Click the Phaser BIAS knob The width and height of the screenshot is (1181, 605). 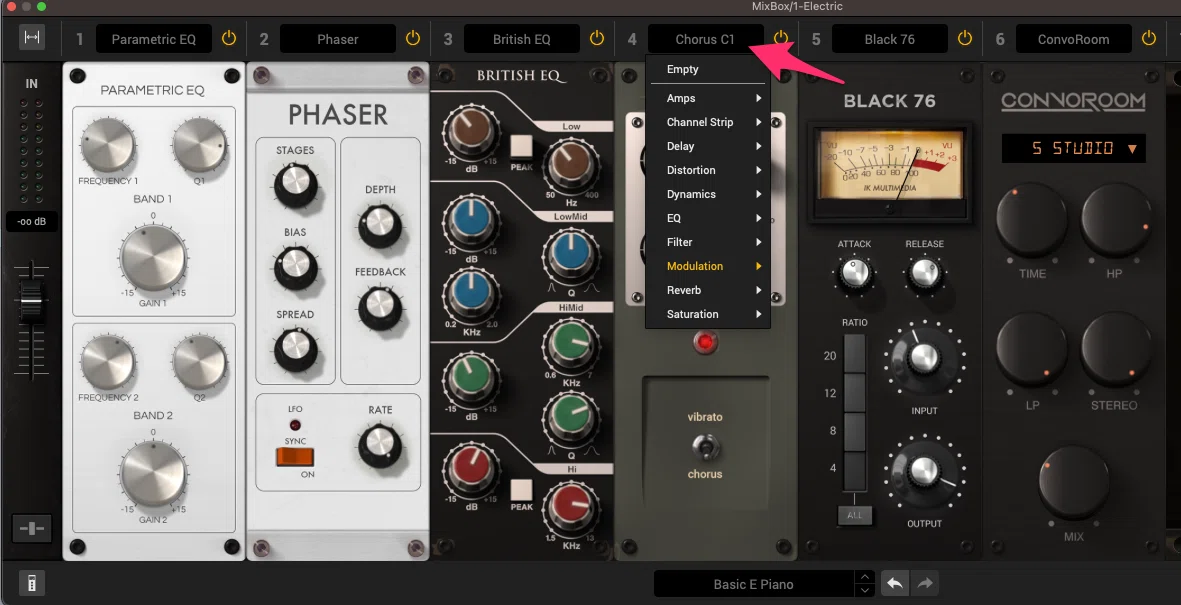click(295, 267)
